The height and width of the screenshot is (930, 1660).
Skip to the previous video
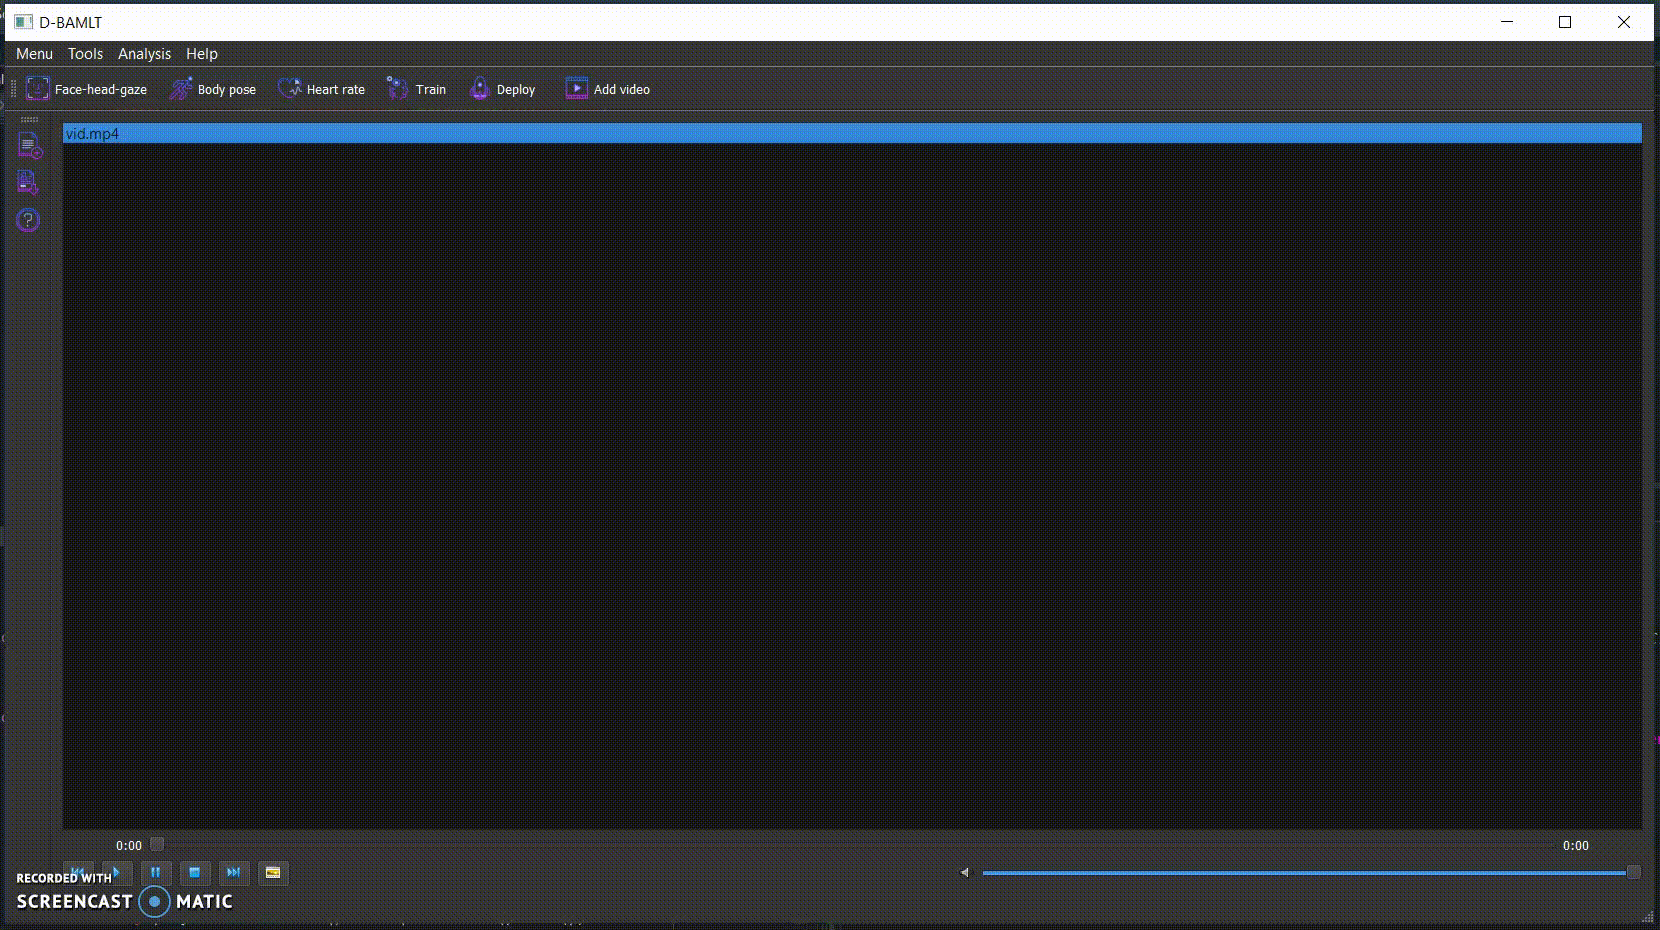tap(78, 873)
